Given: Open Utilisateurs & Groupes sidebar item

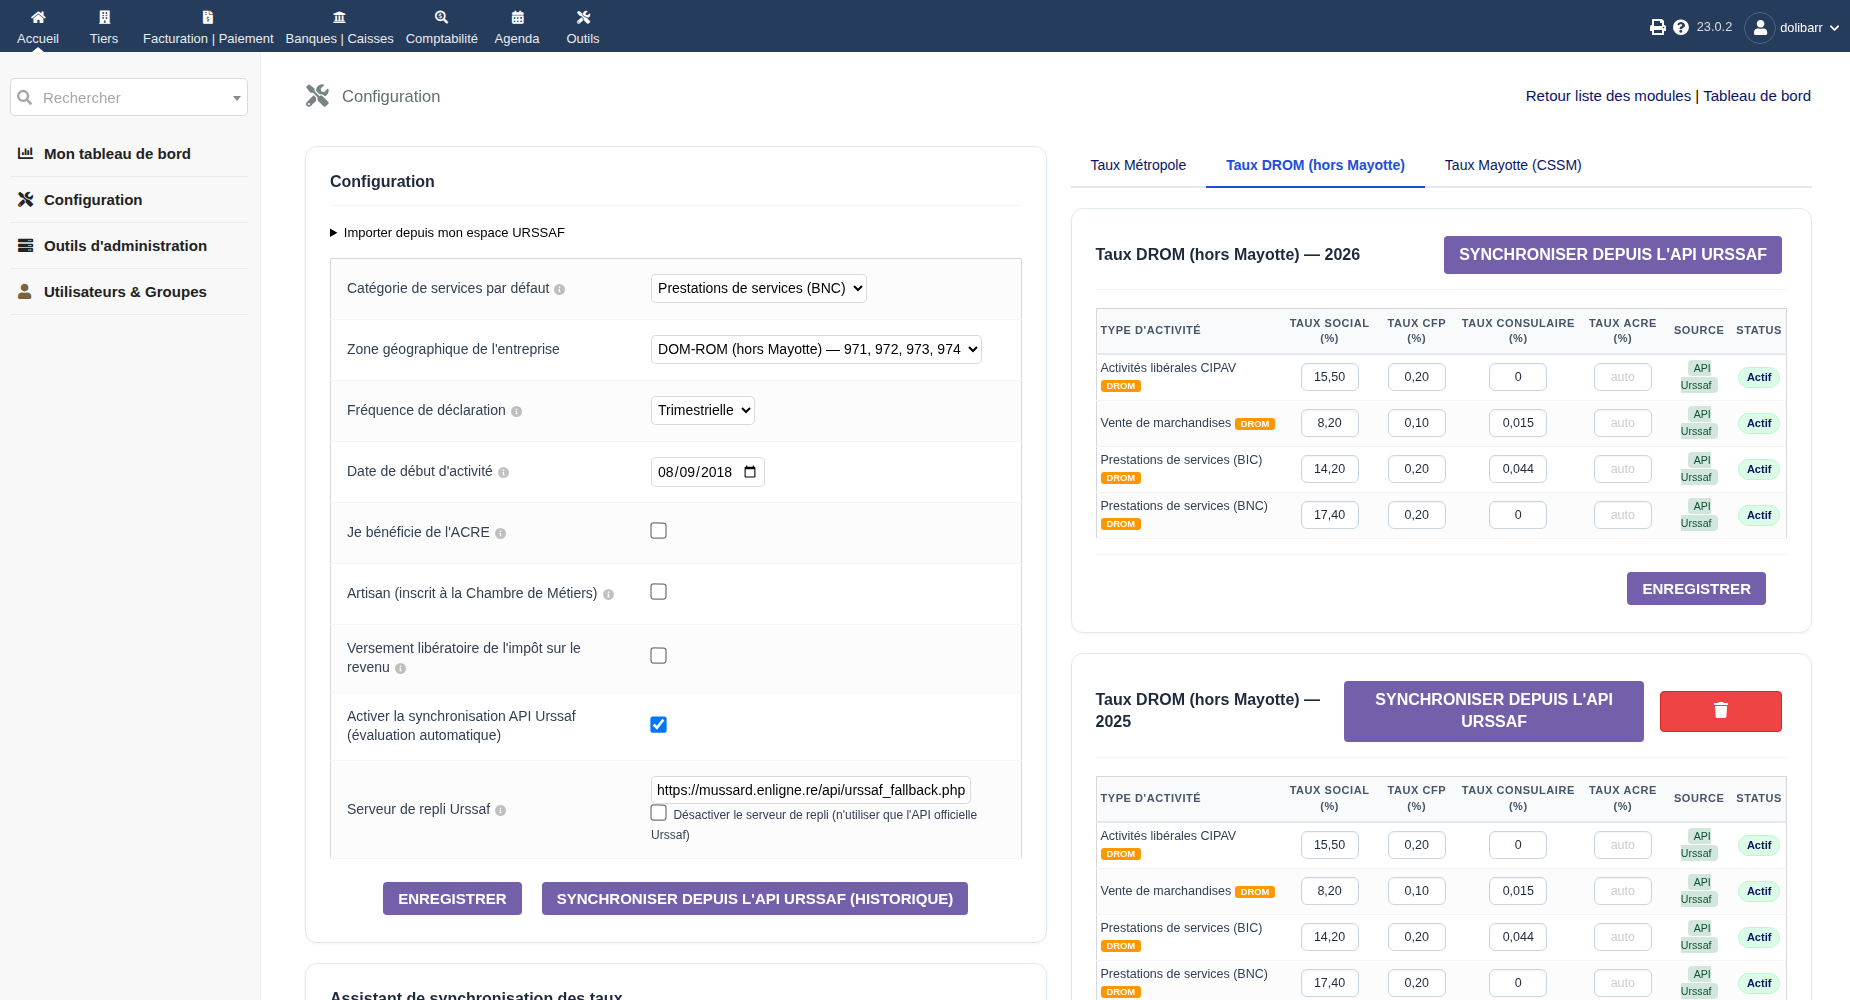Looking at the screenshot, I should point(125,292).
